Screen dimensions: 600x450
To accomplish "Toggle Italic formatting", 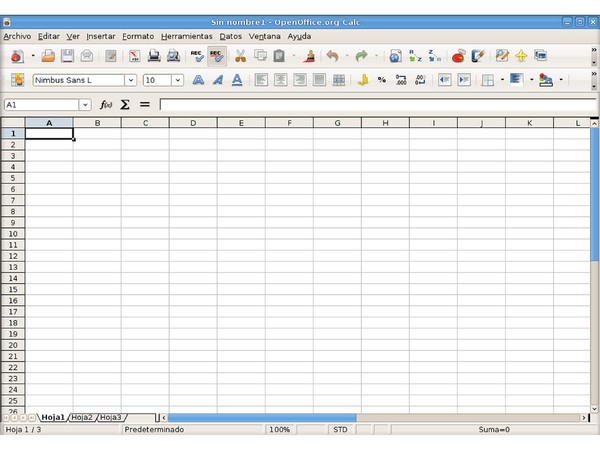I will (x=218, y=80).
